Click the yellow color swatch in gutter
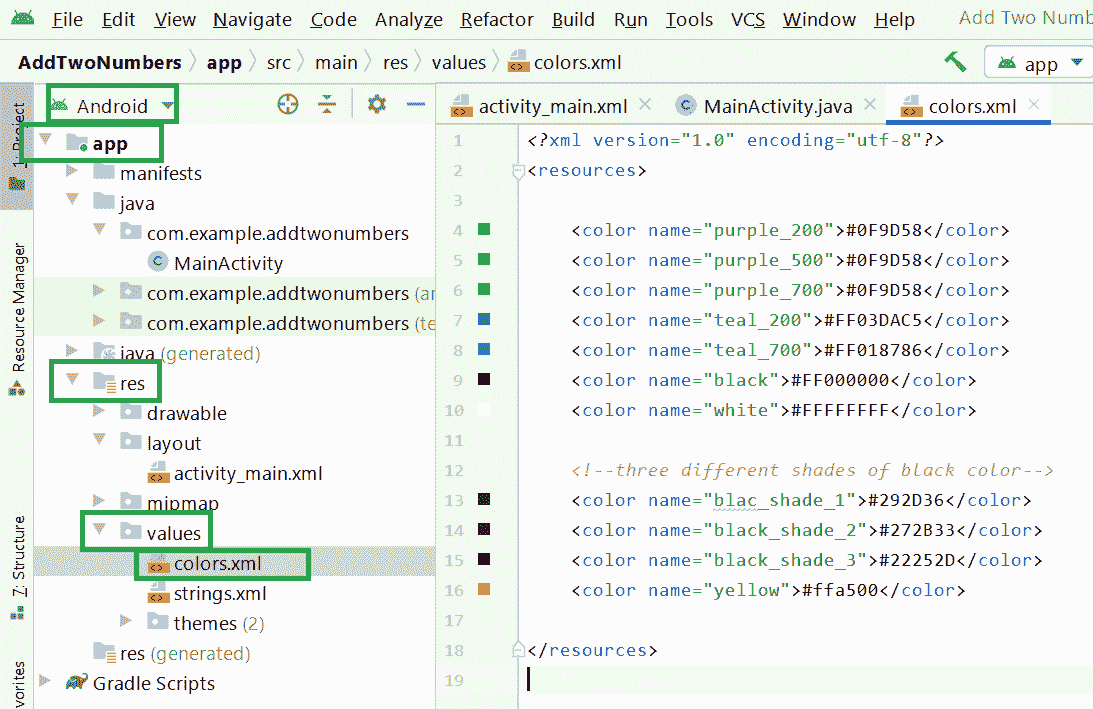This screenshot has height=709, width=1093. tap(484, 590)
